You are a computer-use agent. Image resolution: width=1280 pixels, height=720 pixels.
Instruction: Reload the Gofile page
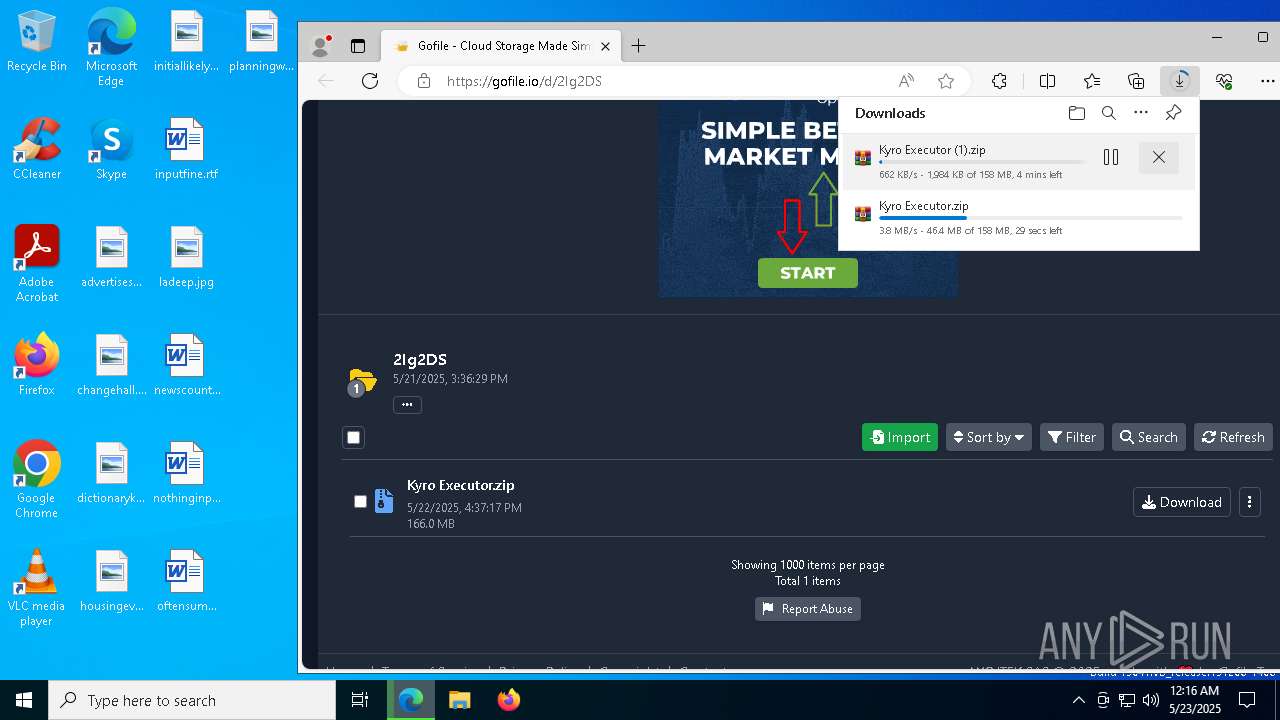(370, 81)
